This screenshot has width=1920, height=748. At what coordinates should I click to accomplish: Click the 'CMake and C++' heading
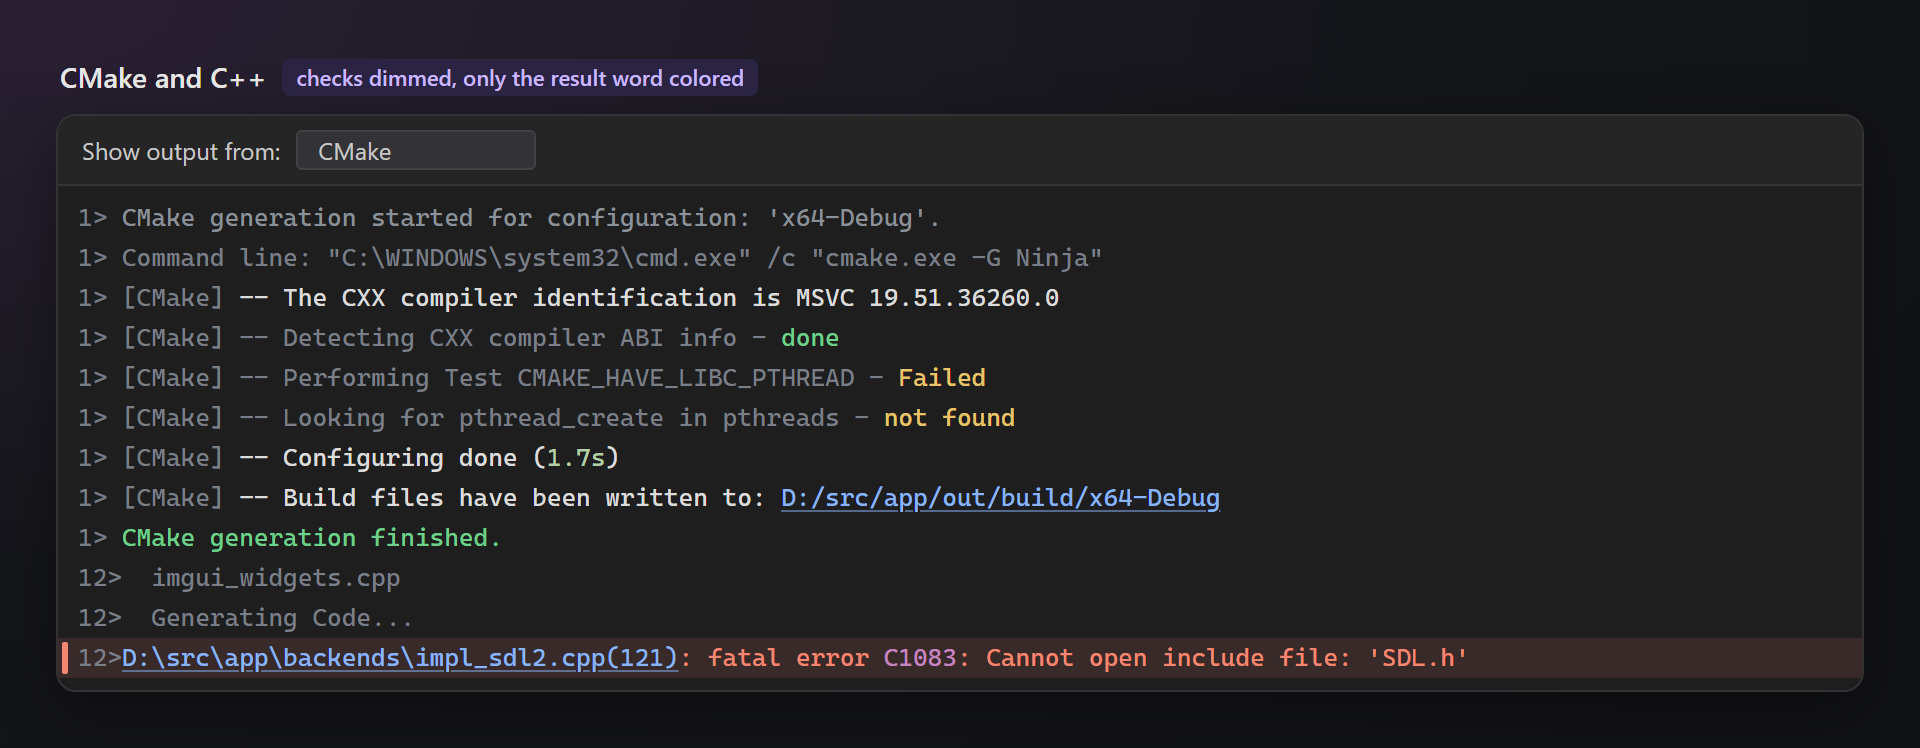pyautogui.click(x=162, y=78)
